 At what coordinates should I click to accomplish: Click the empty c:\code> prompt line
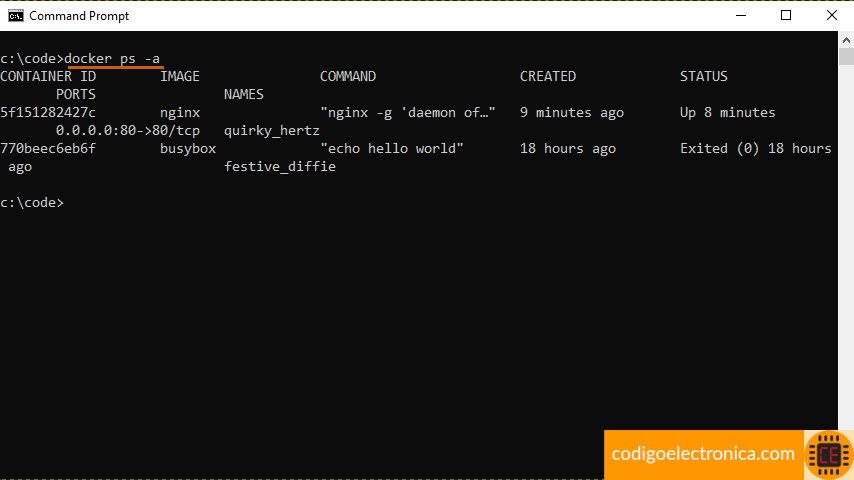32,203
